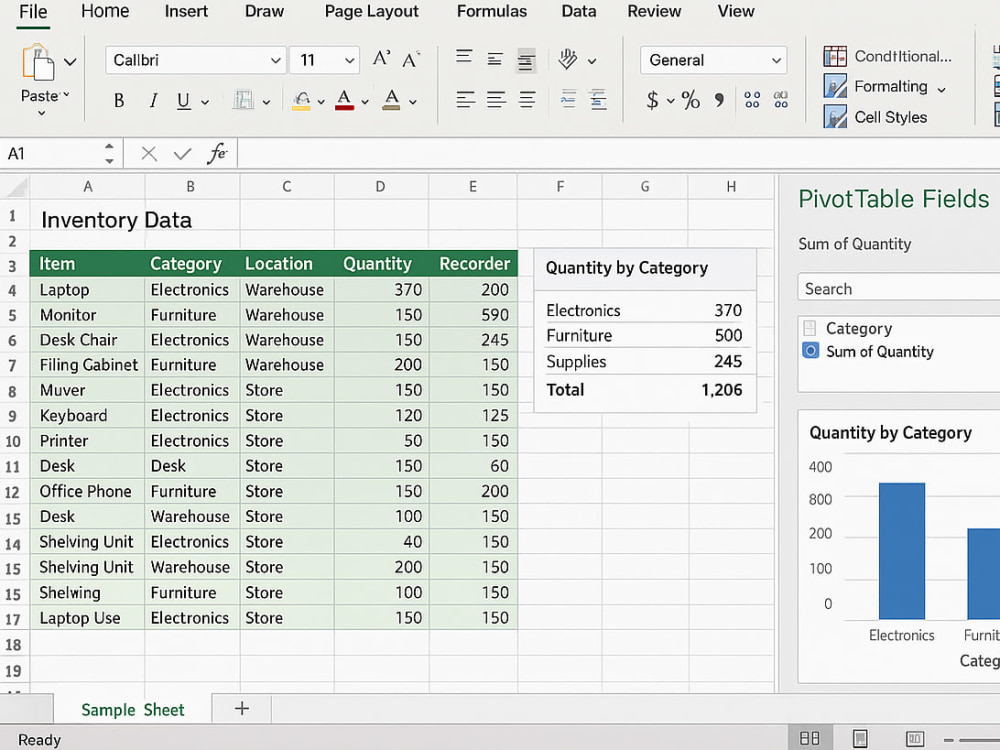Open the Calibri font name dropdown
The width and height of the screenshot is (1000, 750).
[276, 61]
